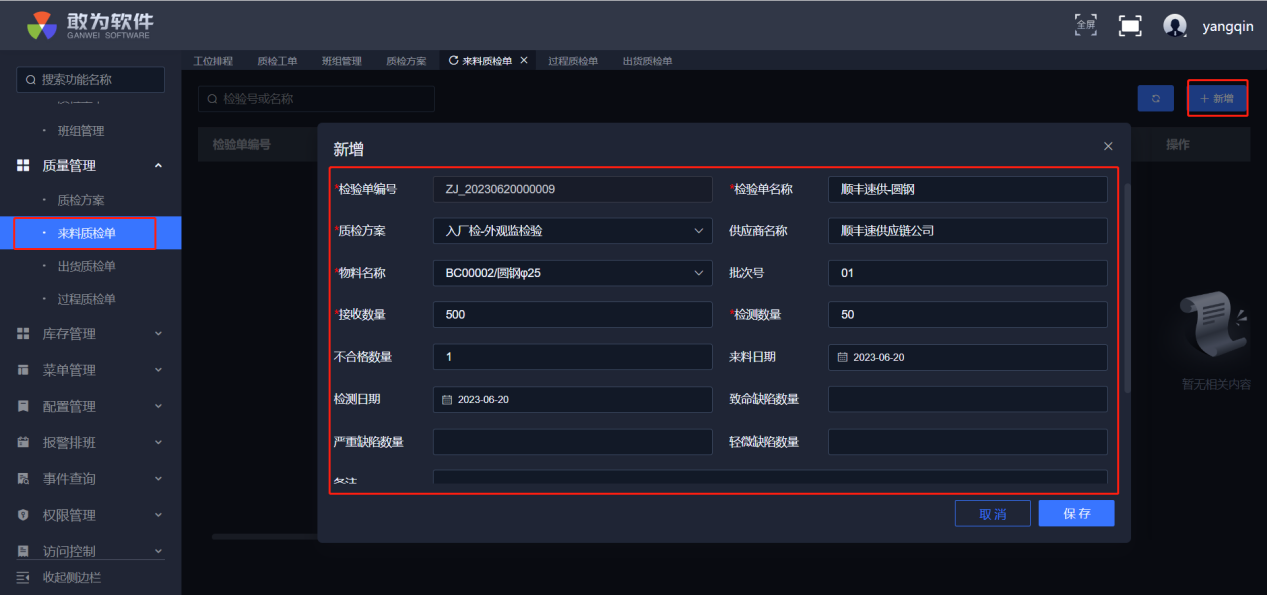The height and width of the screenshot is (595, 1267).
Task: Click the 配置管理 icon in sidebar
Action: pyautogui.click(x=23, y=407)
